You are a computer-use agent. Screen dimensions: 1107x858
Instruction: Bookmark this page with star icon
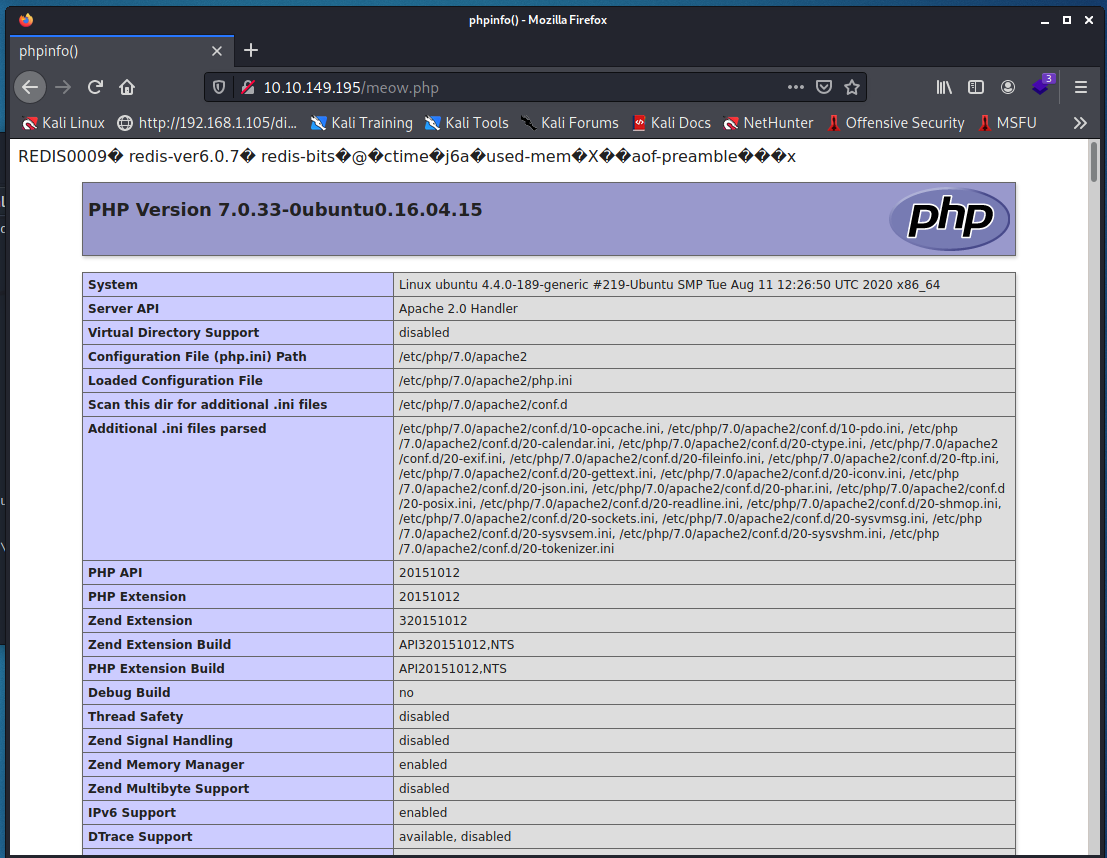click(852, 87)
